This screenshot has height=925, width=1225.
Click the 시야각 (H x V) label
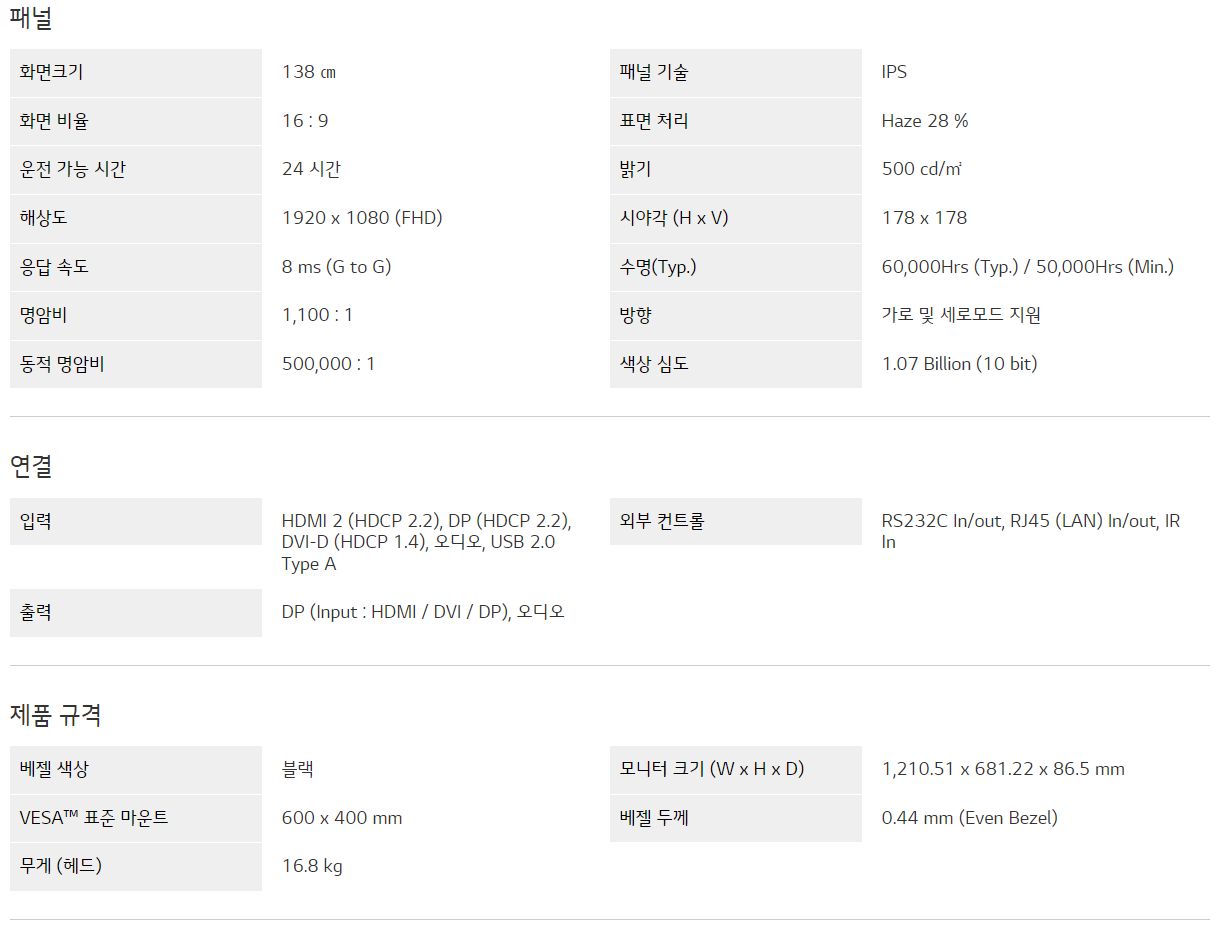click(x=674, y=218)
